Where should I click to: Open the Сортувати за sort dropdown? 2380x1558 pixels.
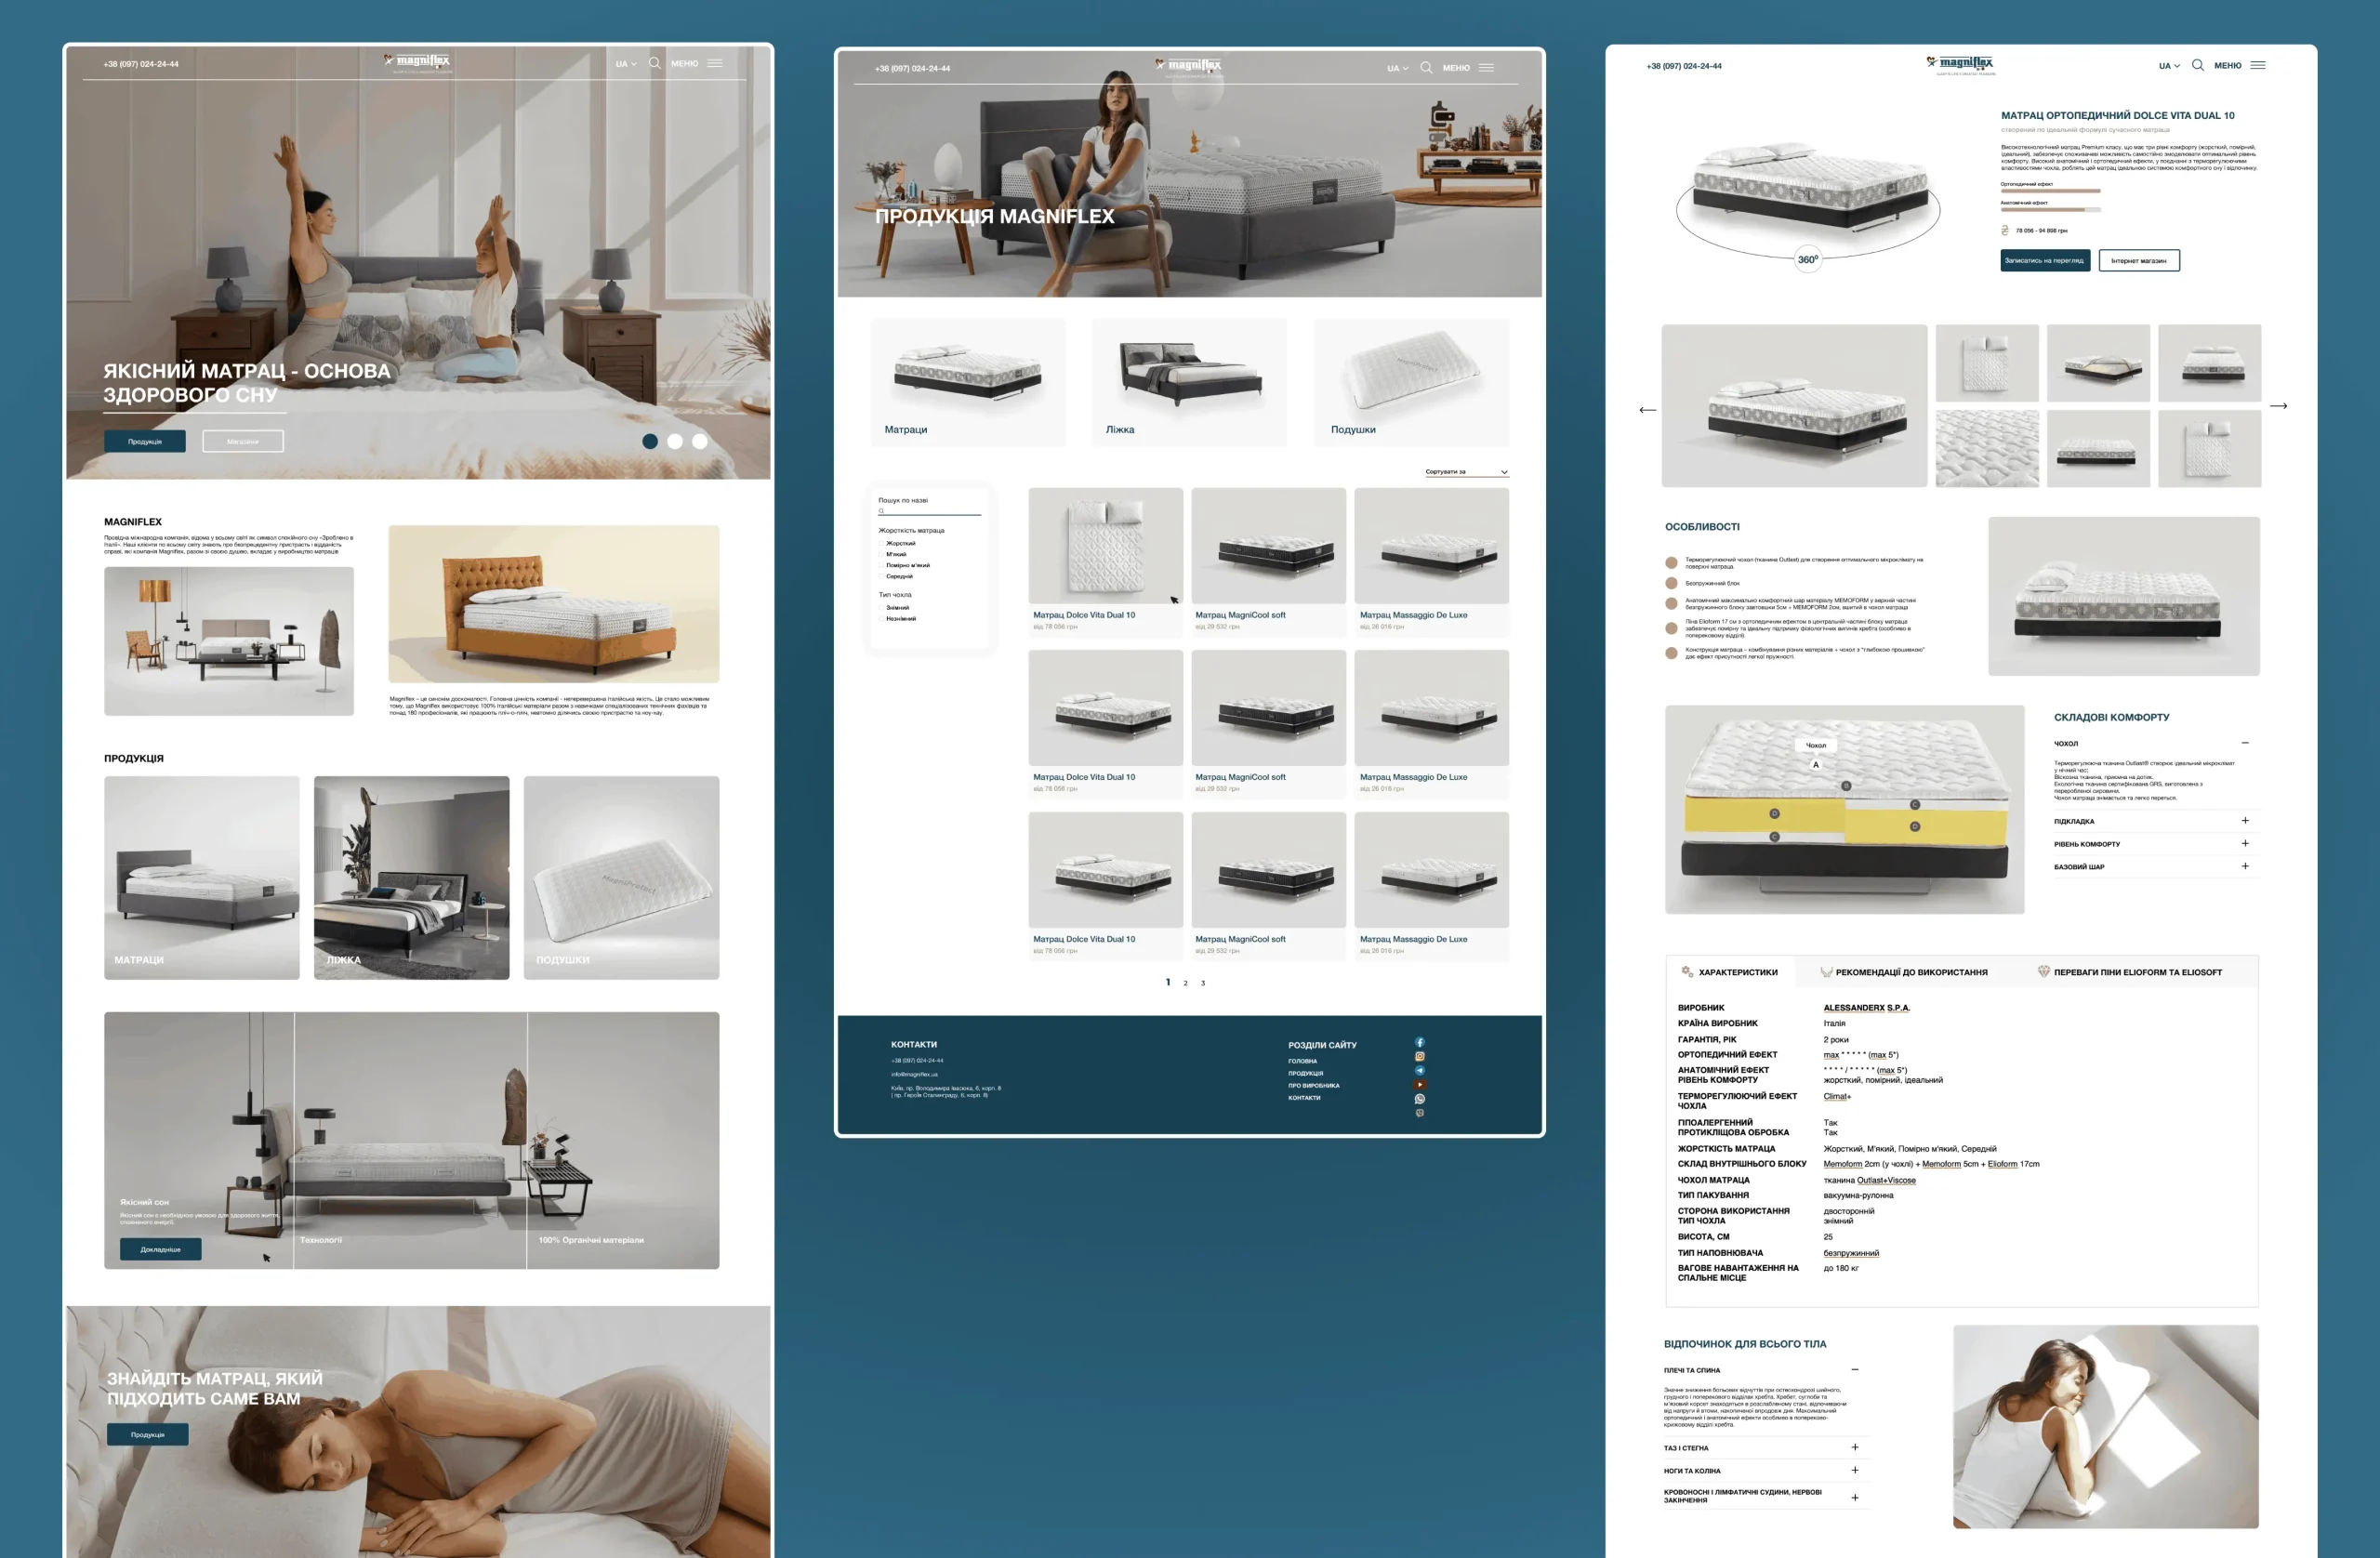coord(1466,472)
